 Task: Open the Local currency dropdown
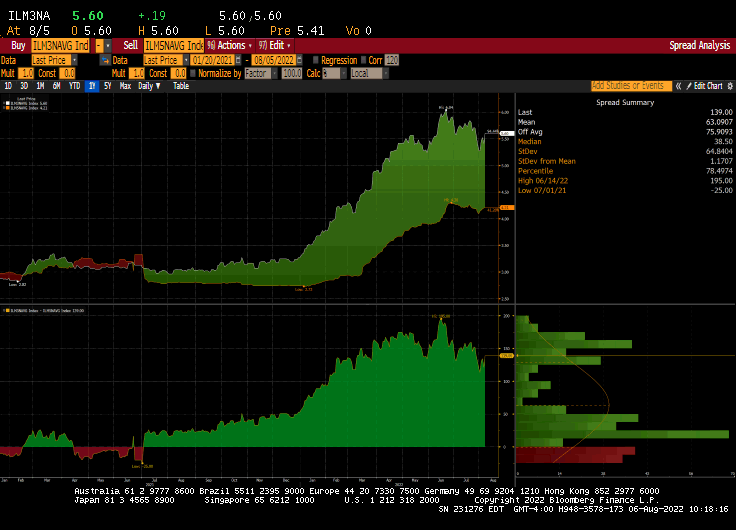(369, 73)
